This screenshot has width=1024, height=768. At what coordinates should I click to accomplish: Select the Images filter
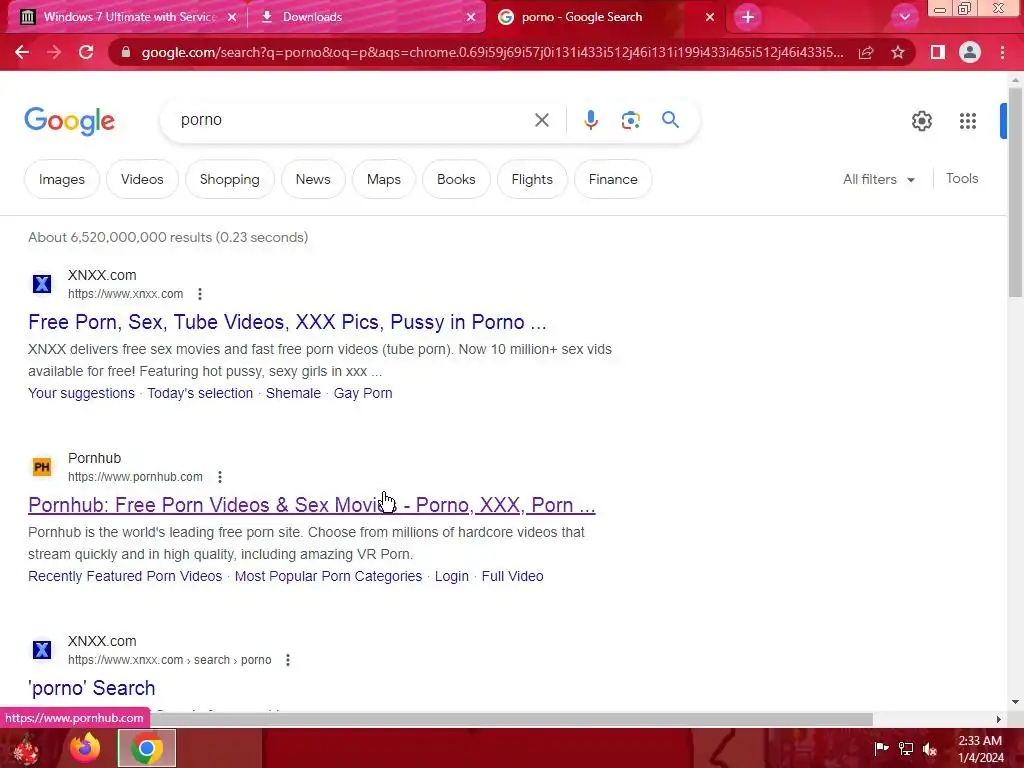click(61, 179)
